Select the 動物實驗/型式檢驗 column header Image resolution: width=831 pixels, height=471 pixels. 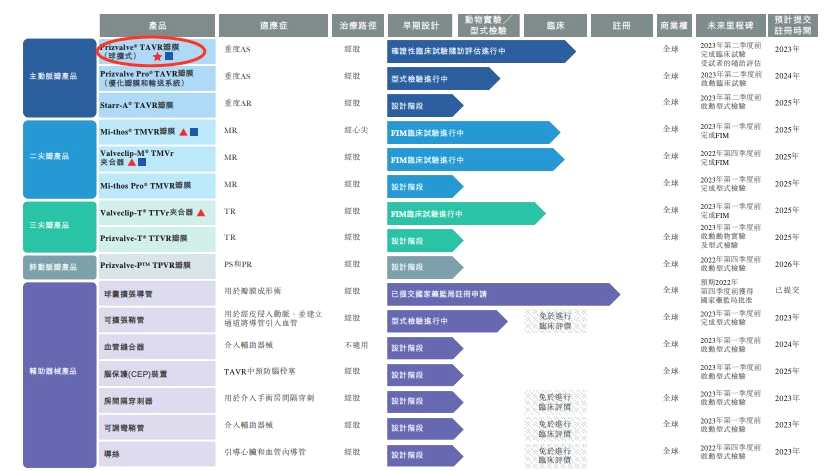tap(489, 25)
